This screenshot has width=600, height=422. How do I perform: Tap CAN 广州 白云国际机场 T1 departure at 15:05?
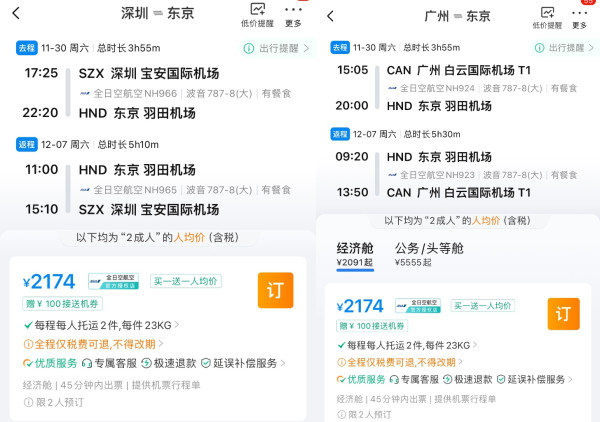coord(459,70)
